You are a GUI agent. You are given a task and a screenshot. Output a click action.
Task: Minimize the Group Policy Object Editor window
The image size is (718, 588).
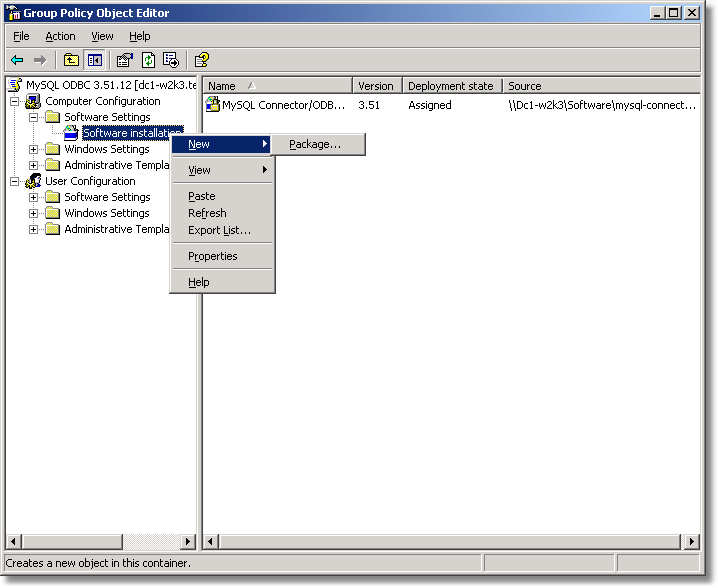pos(657,13)
